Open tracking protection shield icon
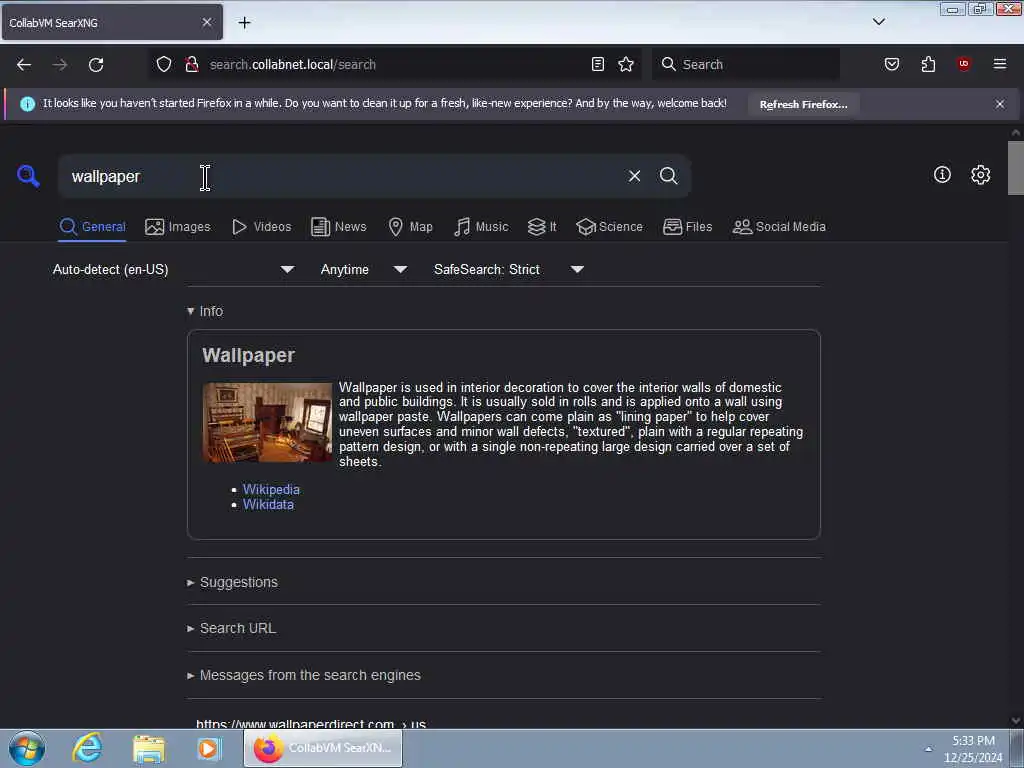 tap(164, 64)
